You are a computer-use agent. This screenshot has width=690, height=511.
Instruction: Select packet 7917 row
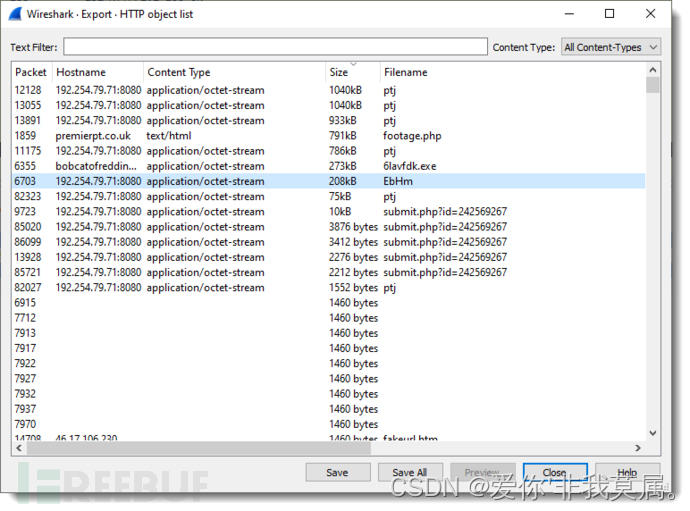[328, 349]
